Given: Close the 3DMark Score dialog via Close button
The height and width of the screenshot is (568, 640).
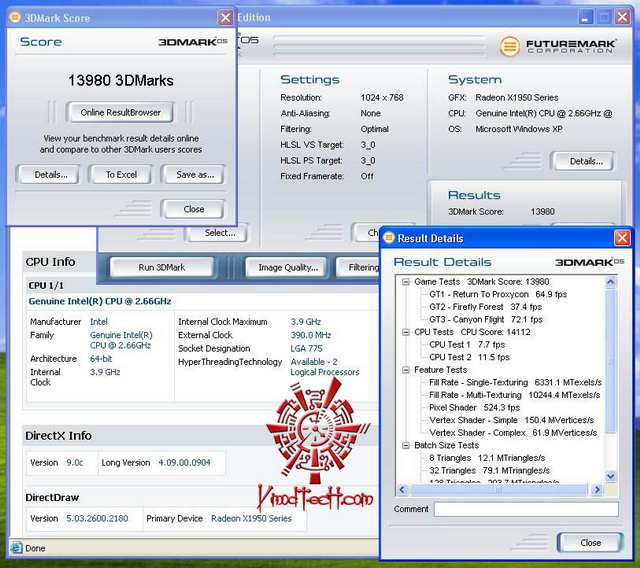Looking at the screenshot, I should [193, 209].
